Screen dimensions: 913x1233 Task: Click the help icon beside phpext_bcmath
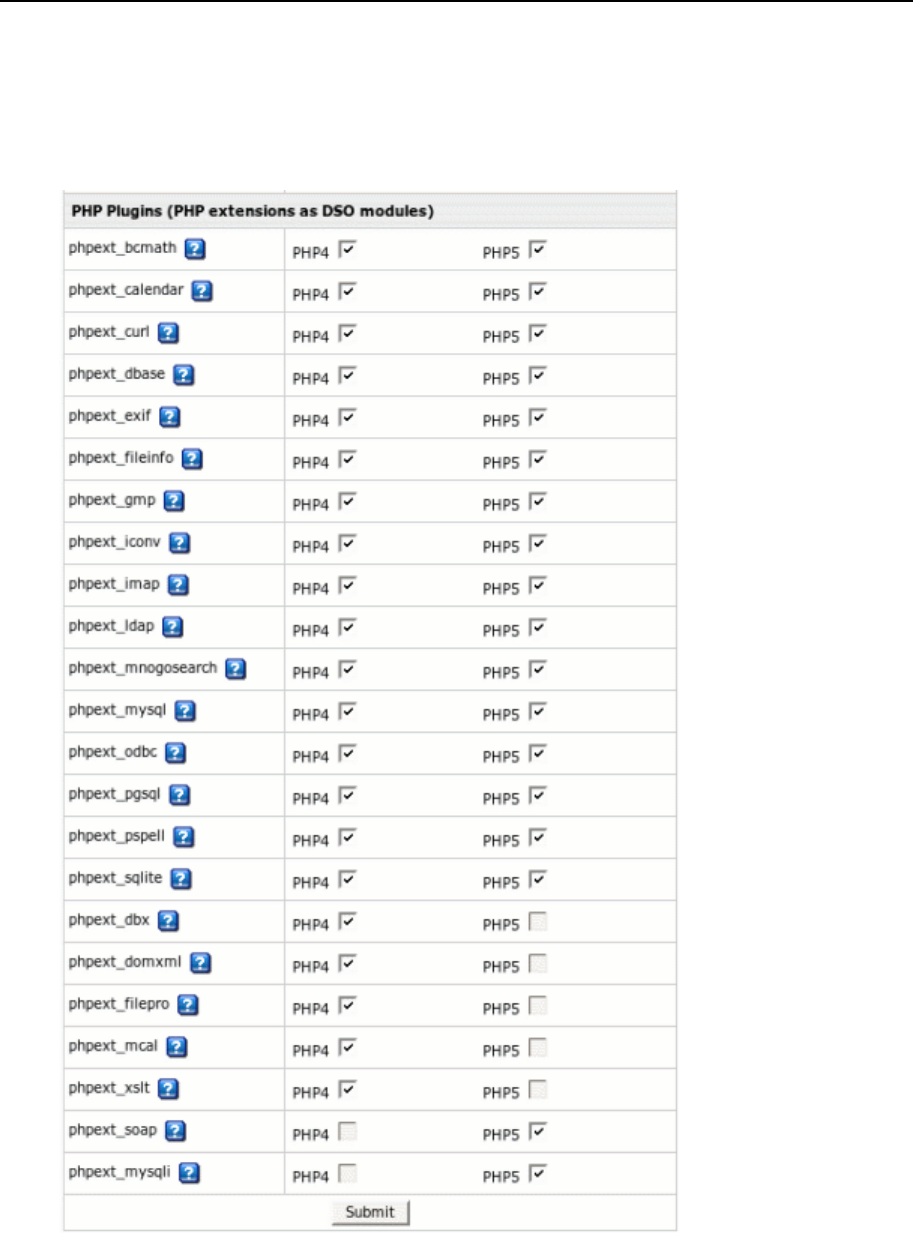[x=196, y=249]
